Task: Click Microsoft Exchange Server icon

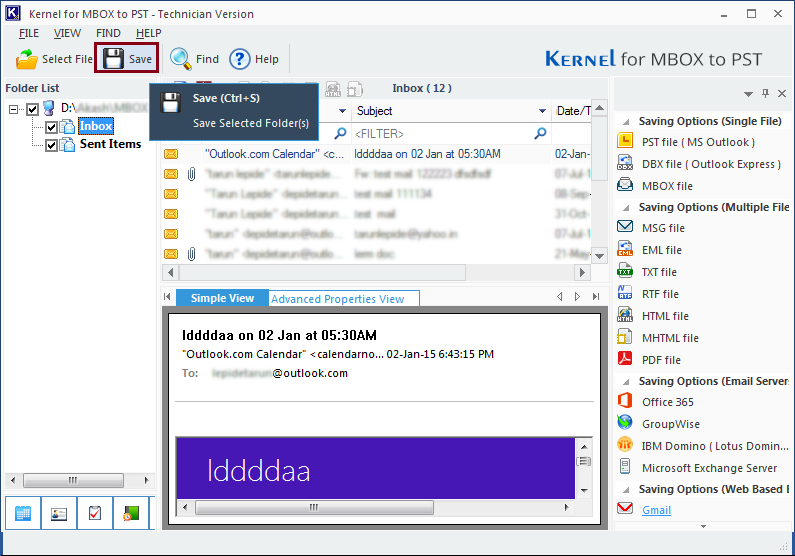Action: pyautogui.click(x=625, y=466)
